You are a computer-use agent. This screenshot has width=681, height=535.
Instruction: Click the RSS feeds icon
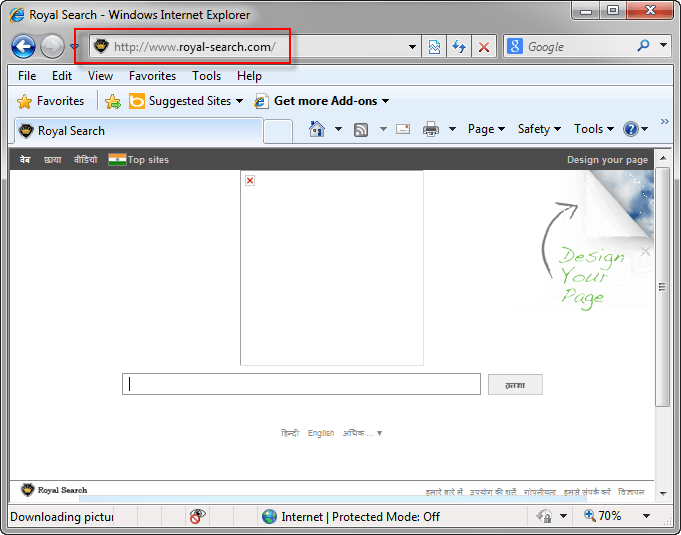pyautogui.click(x=361, y=129)
